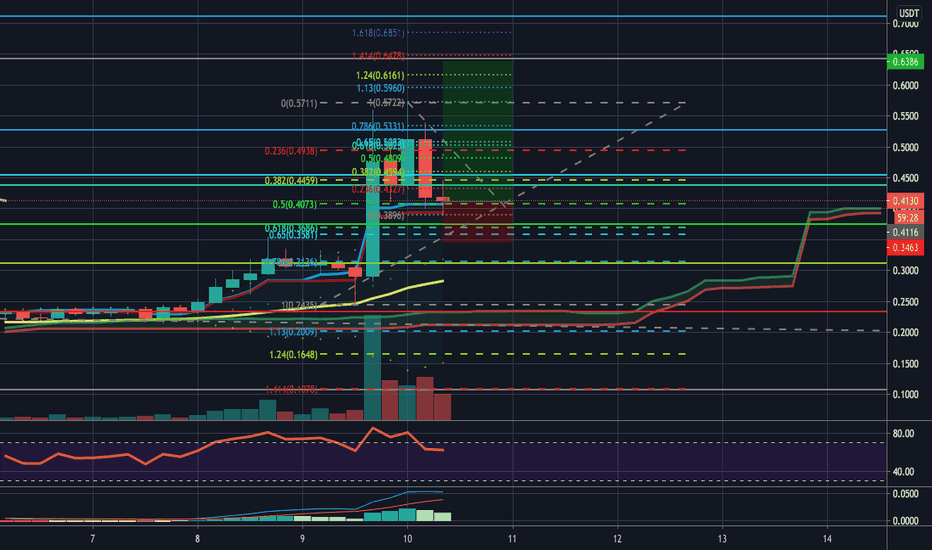Click the 0.236(0.4938) retracement label
Screen dimensions: 932x550
point(291,151)
